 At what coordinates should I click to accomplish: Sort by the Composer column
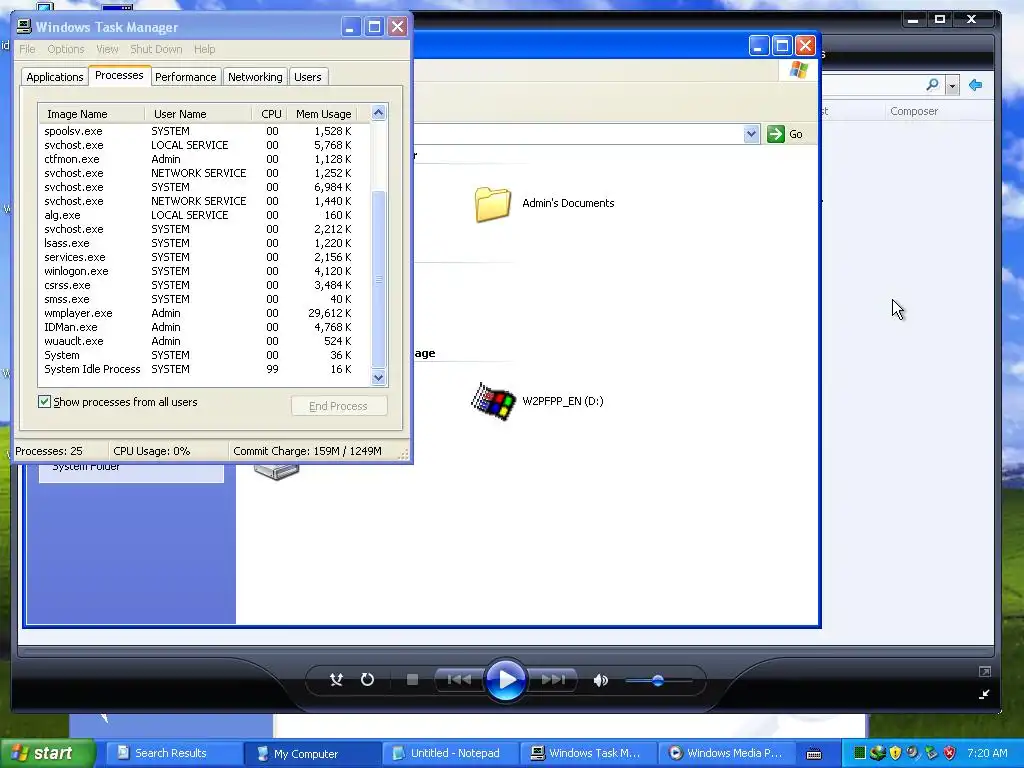coord(914,111)
